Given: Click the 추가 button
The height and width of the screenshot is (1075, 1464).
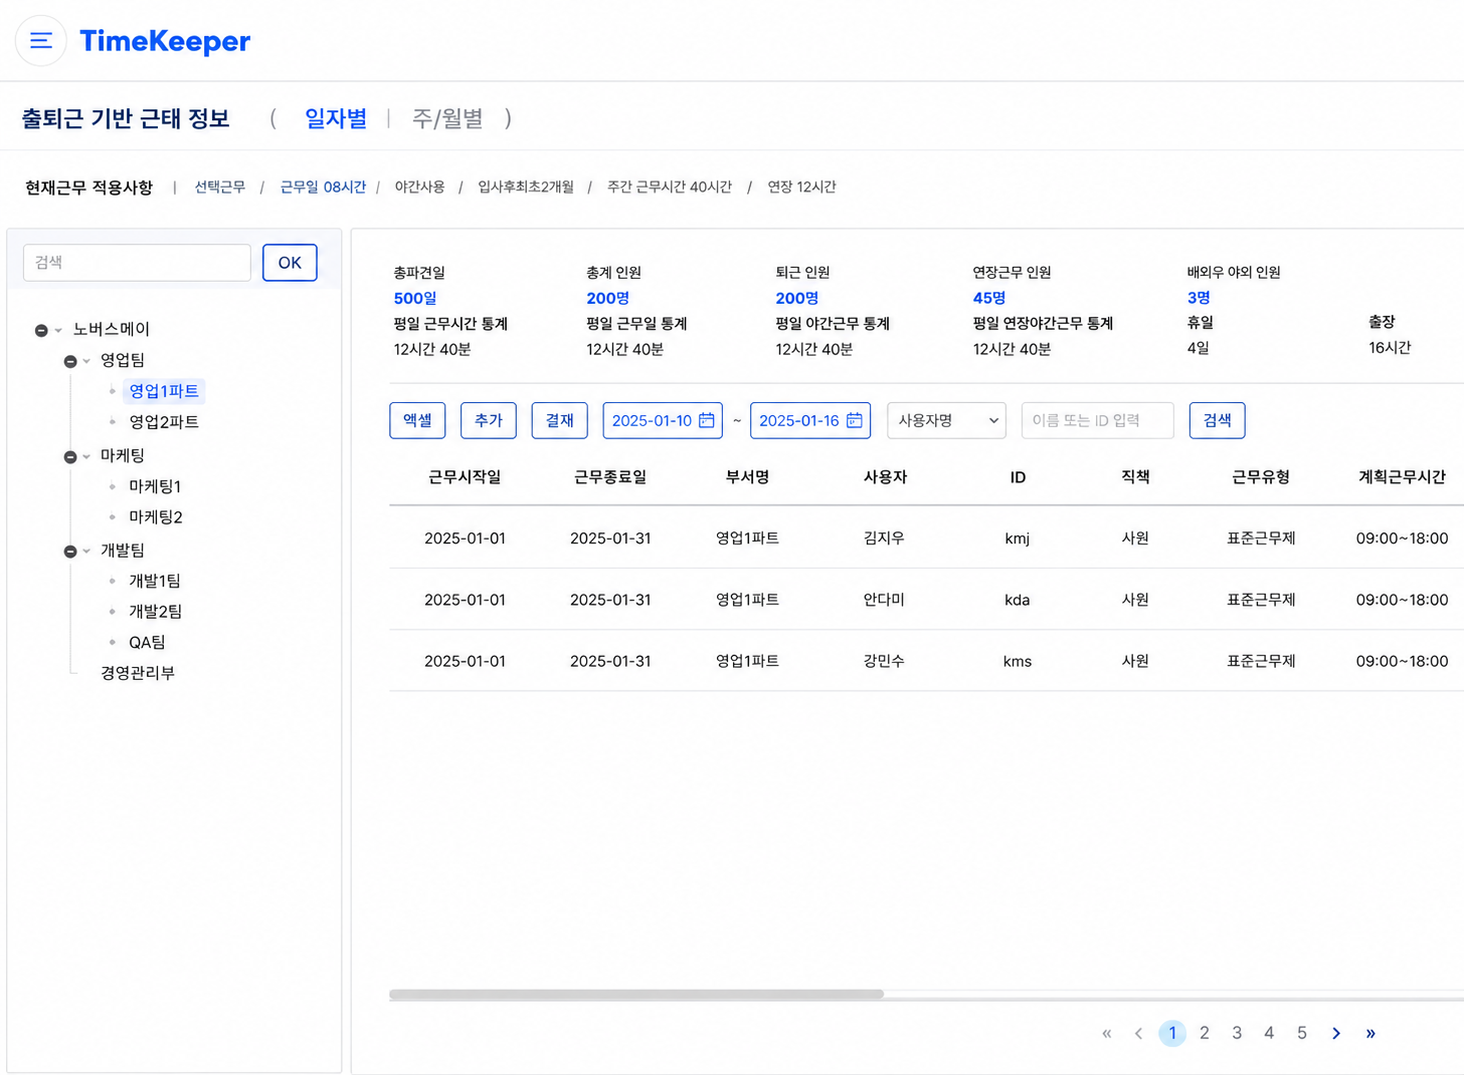Looking at the screenshot, I should tap(488, 420).
